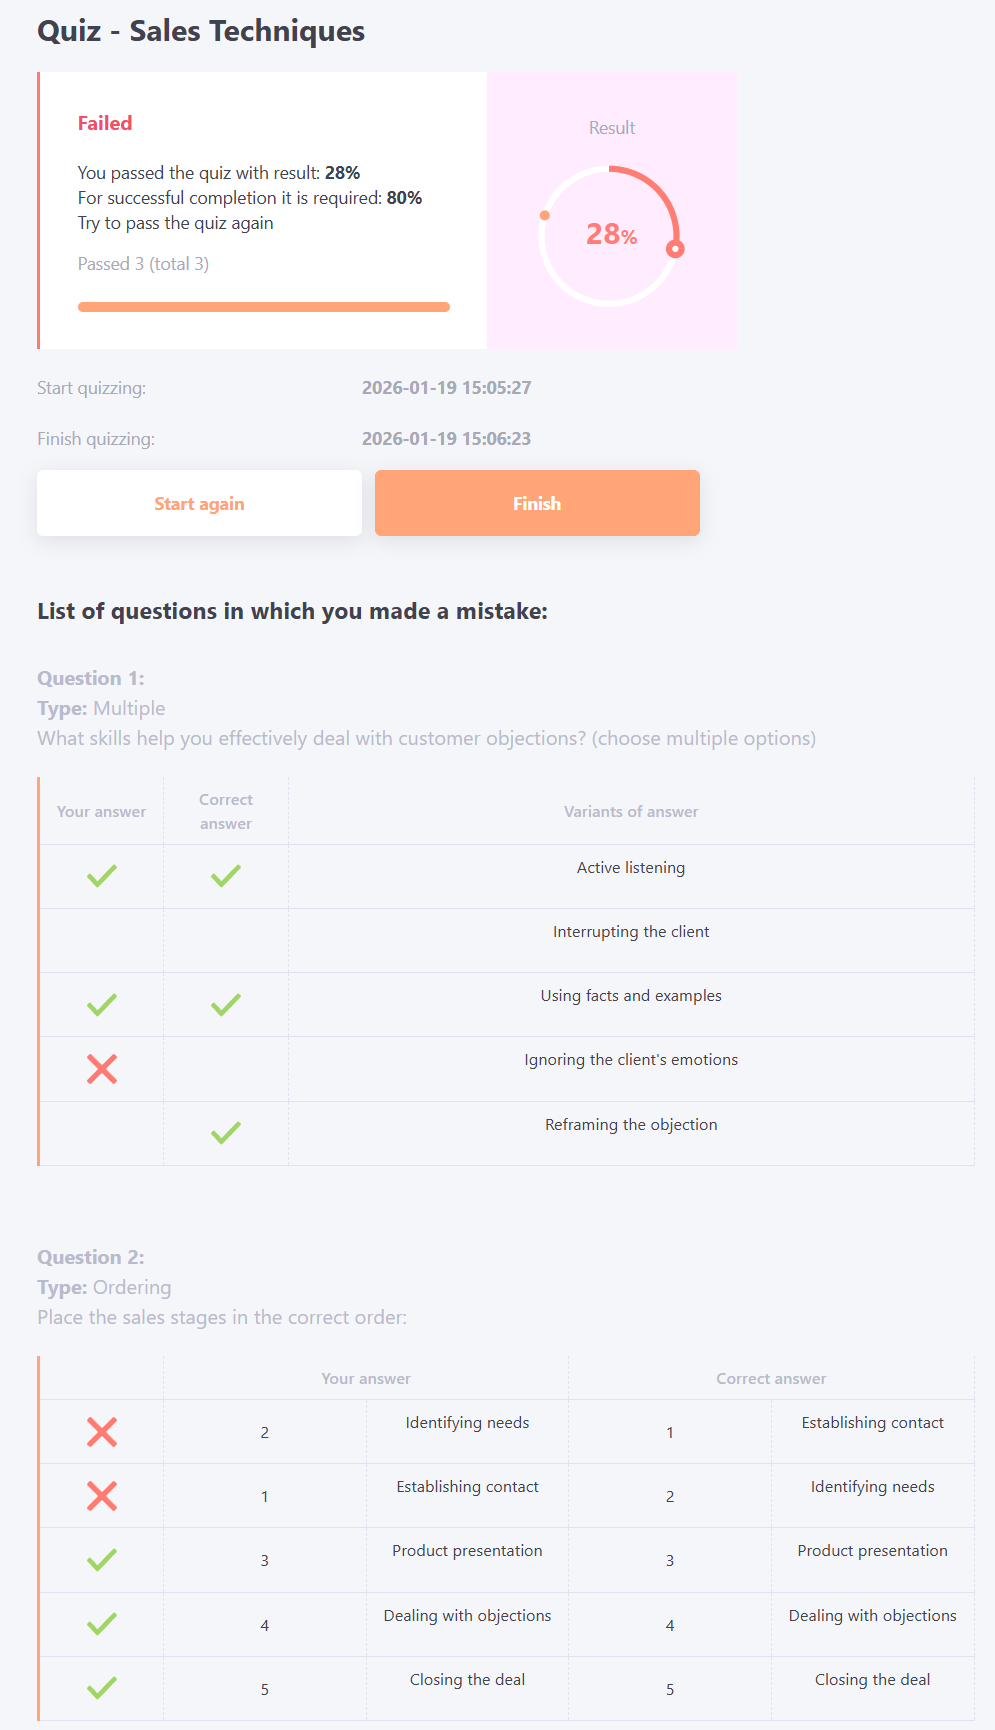
Task: Click the Question 1 heading
Action: pyautogui.click(x=91, y=678)
